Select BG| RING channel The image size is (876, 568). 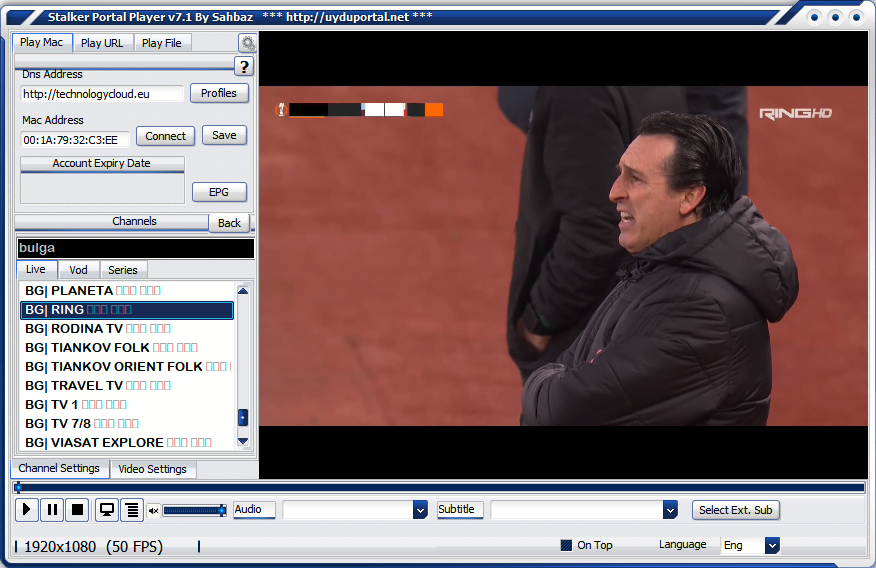(x=127, y=309)
